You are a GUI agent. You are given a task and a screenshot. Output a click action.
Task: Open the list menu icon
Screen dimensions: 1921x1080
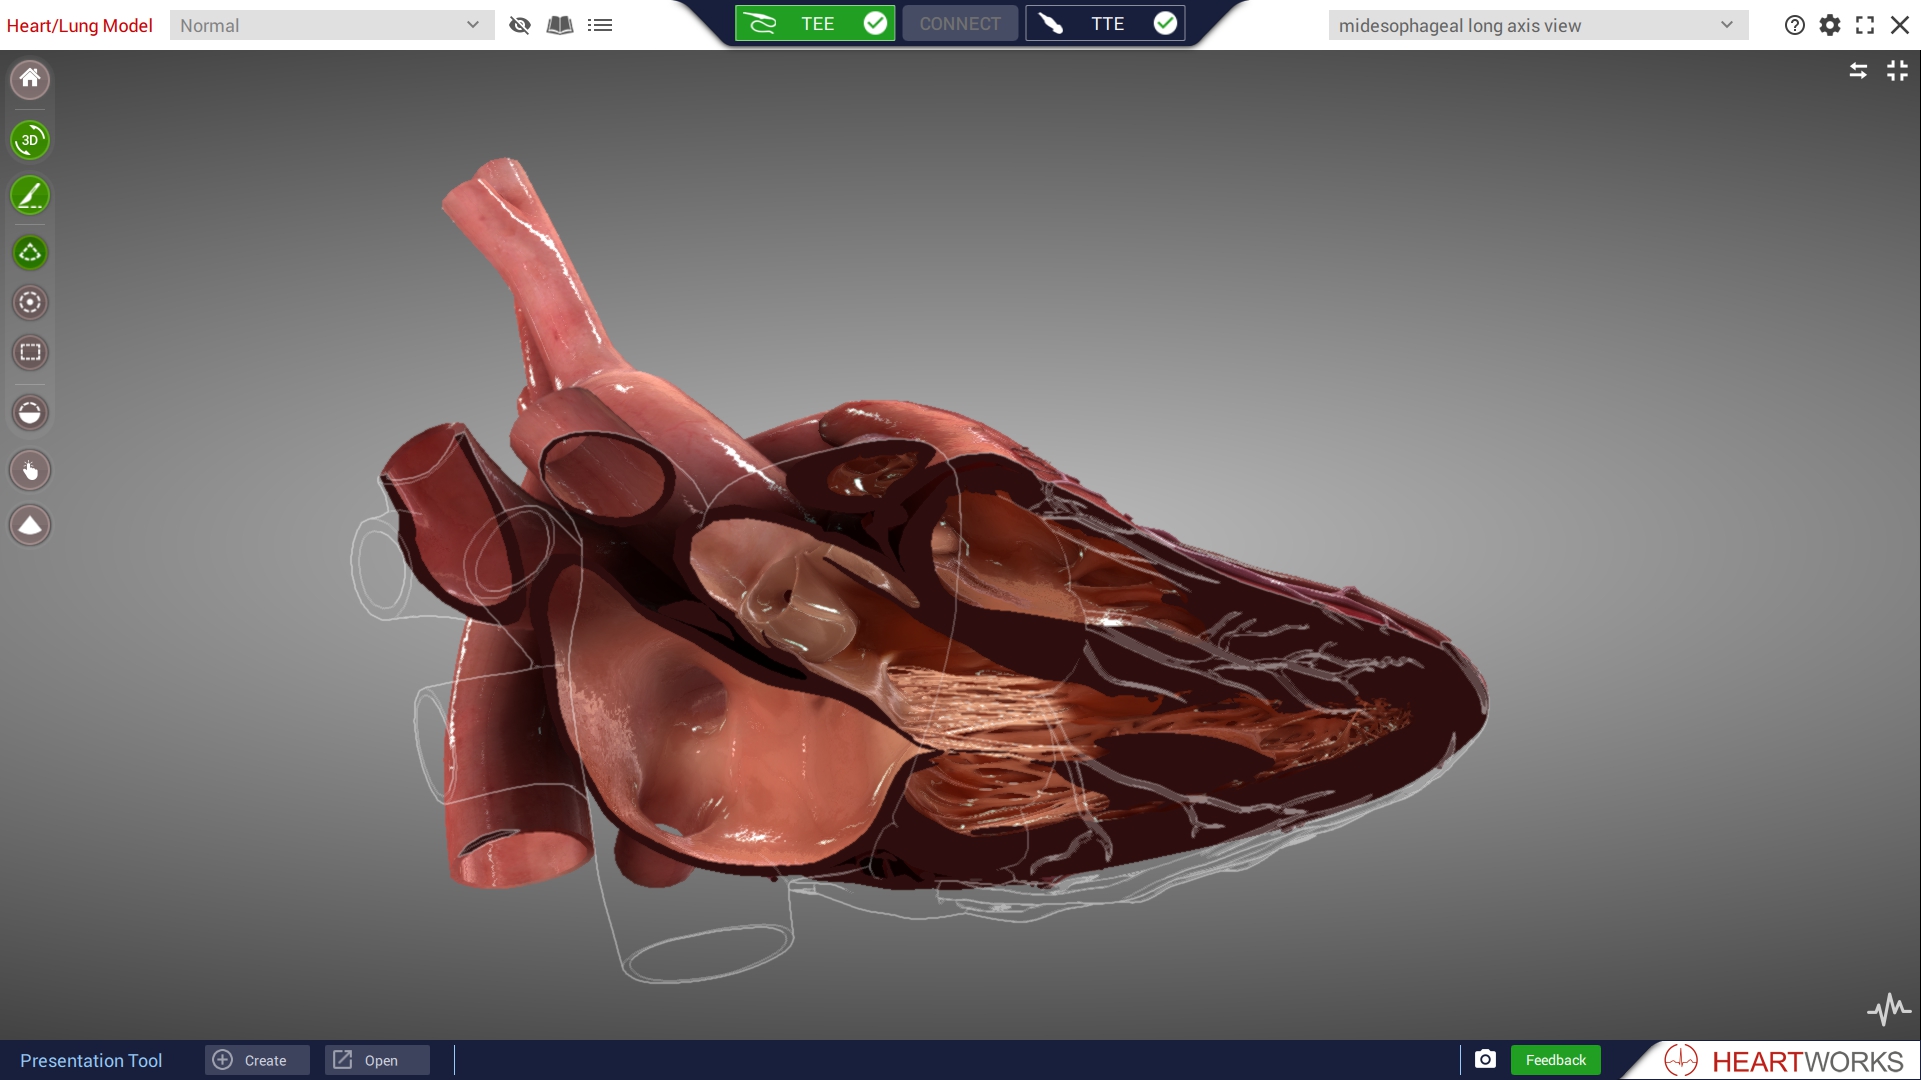[x=600, y=25]
